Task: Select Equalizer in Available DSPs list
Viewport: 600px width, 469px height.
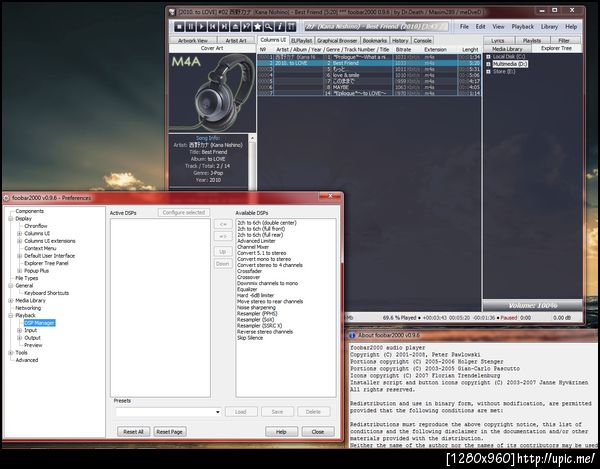Action: coord(247,290)
